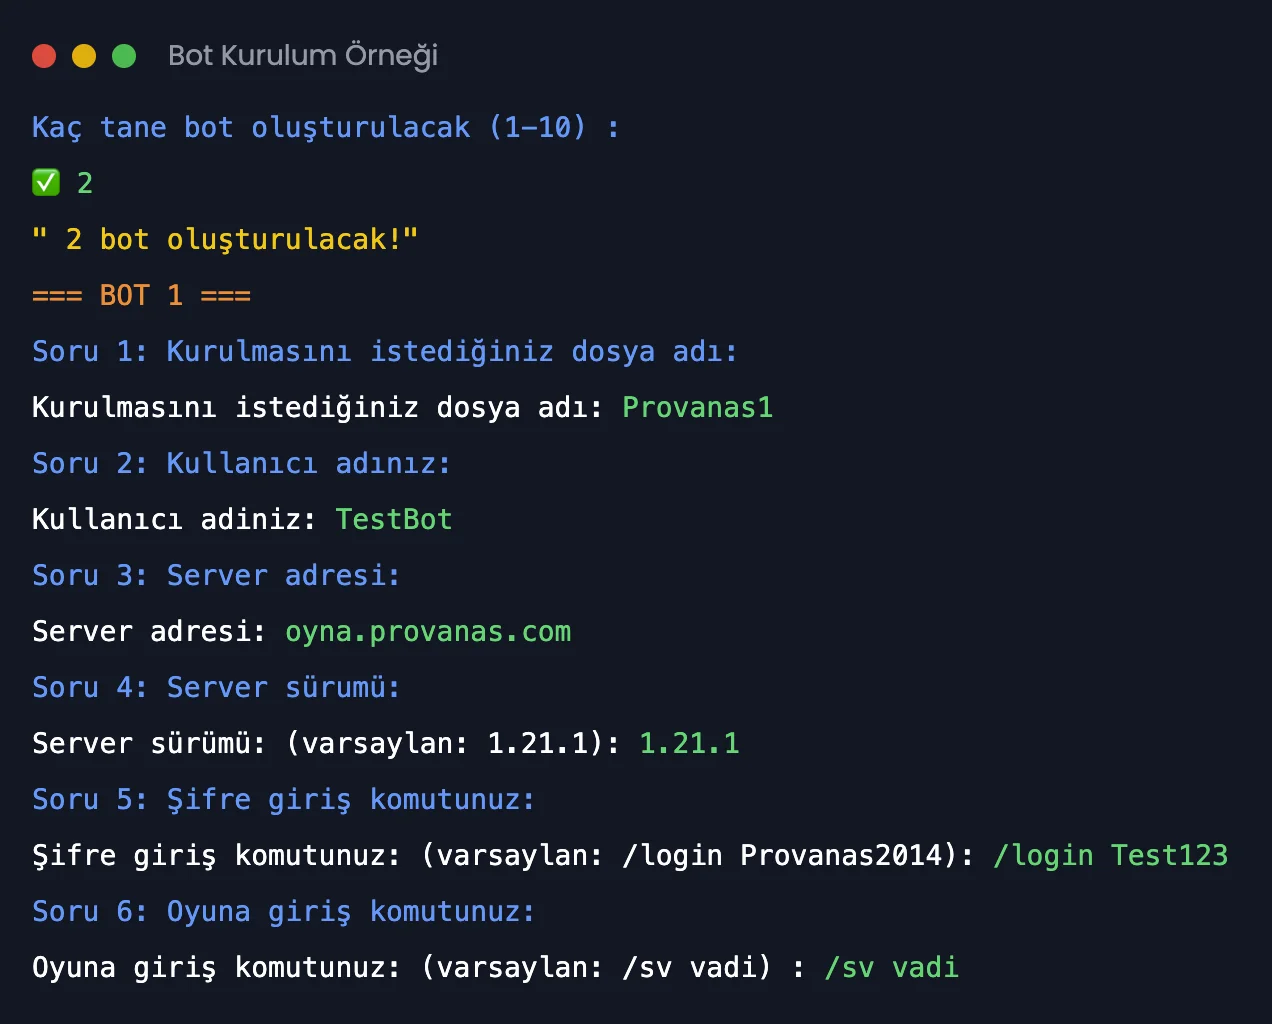Image resolution: width=1272 pixels, height=1024 pixels.
Task: Click the green maximize window dot
Action: [124, 56]
